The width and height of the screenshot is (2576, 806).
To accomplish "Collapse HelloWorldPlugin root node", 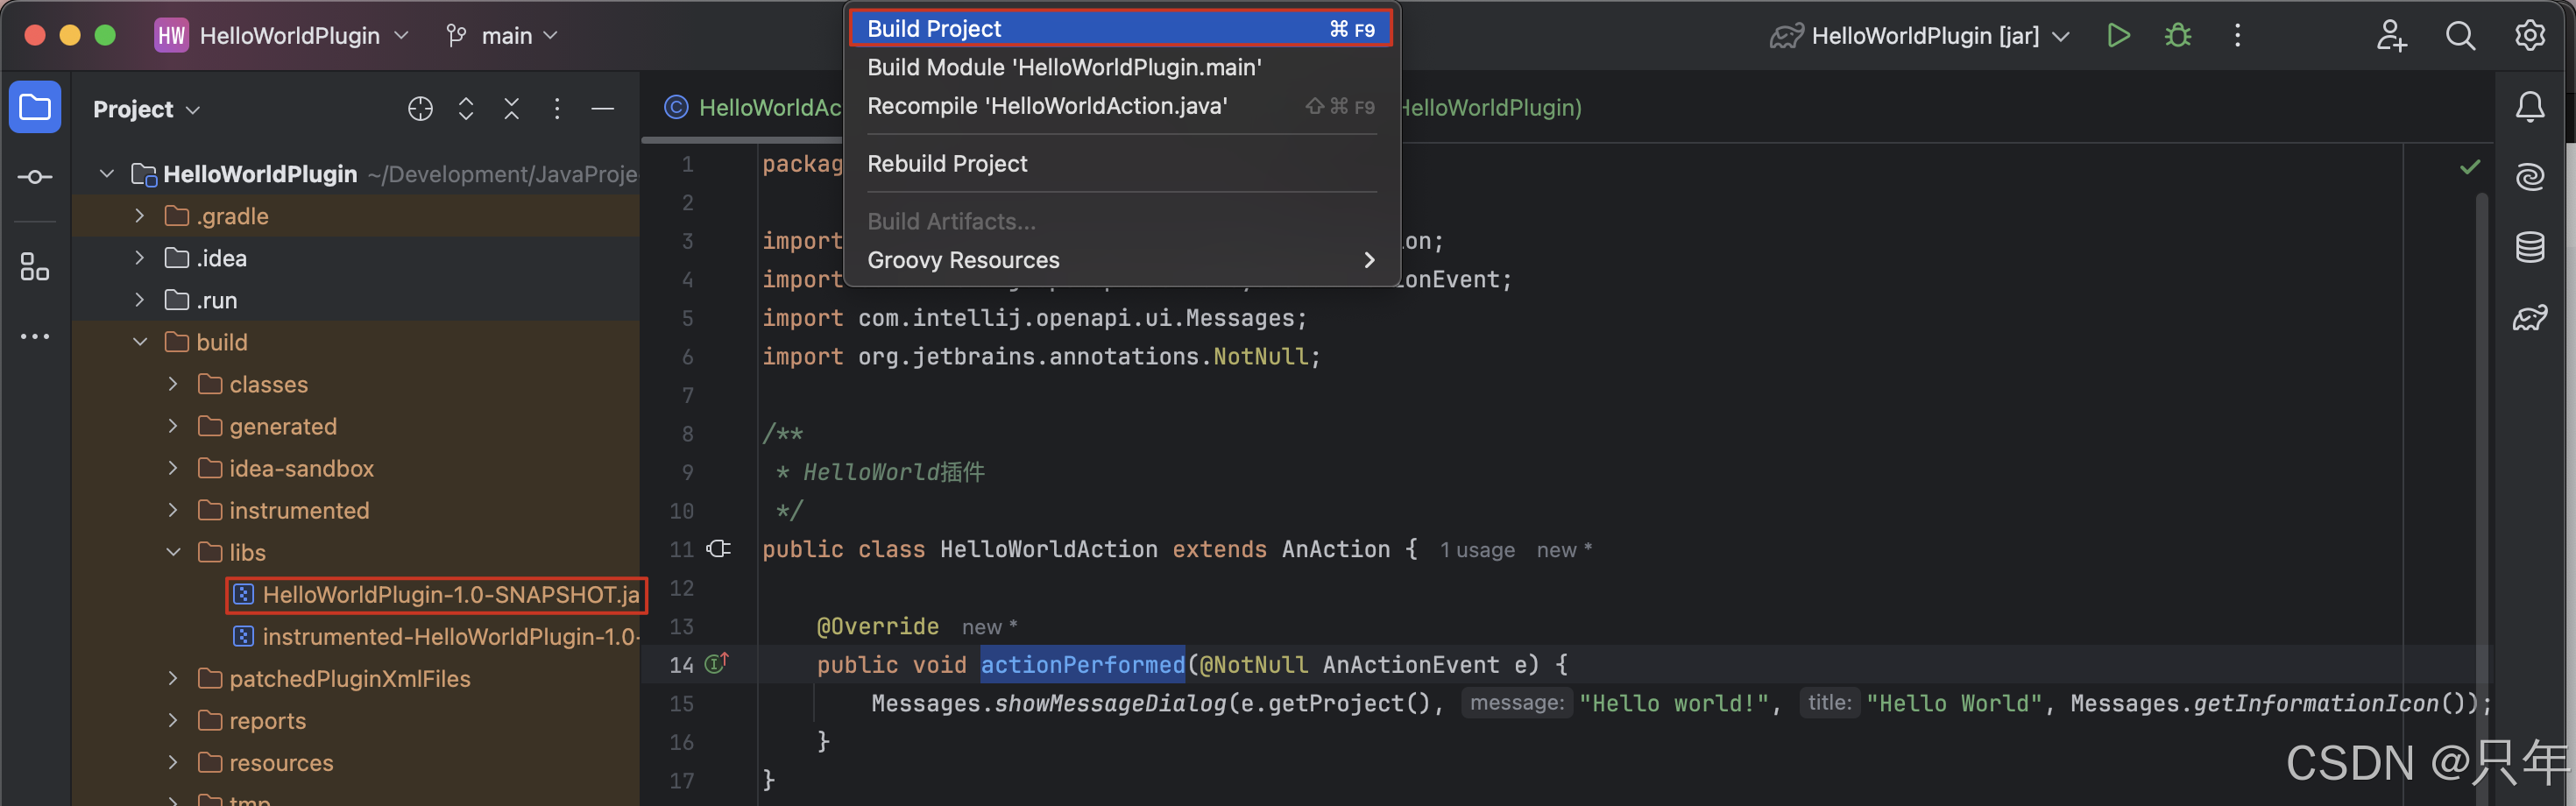I will coord(107,174).
